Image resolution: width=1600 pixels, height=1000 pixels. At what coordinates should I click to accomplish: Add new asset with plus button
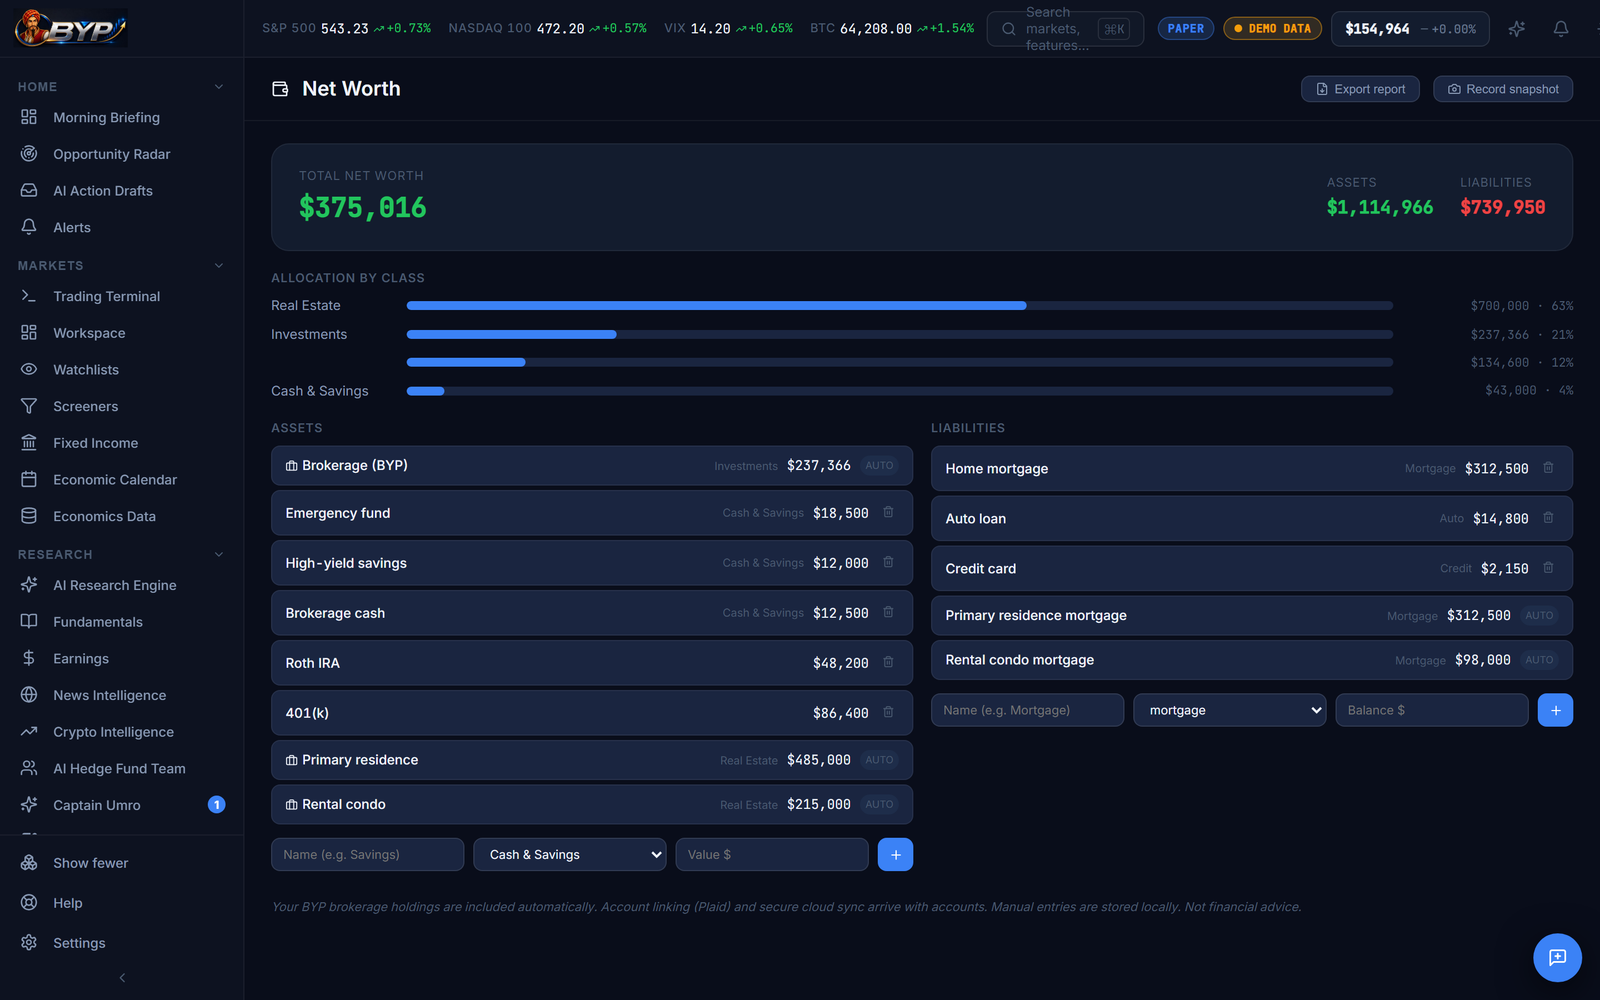coord(895,855)
